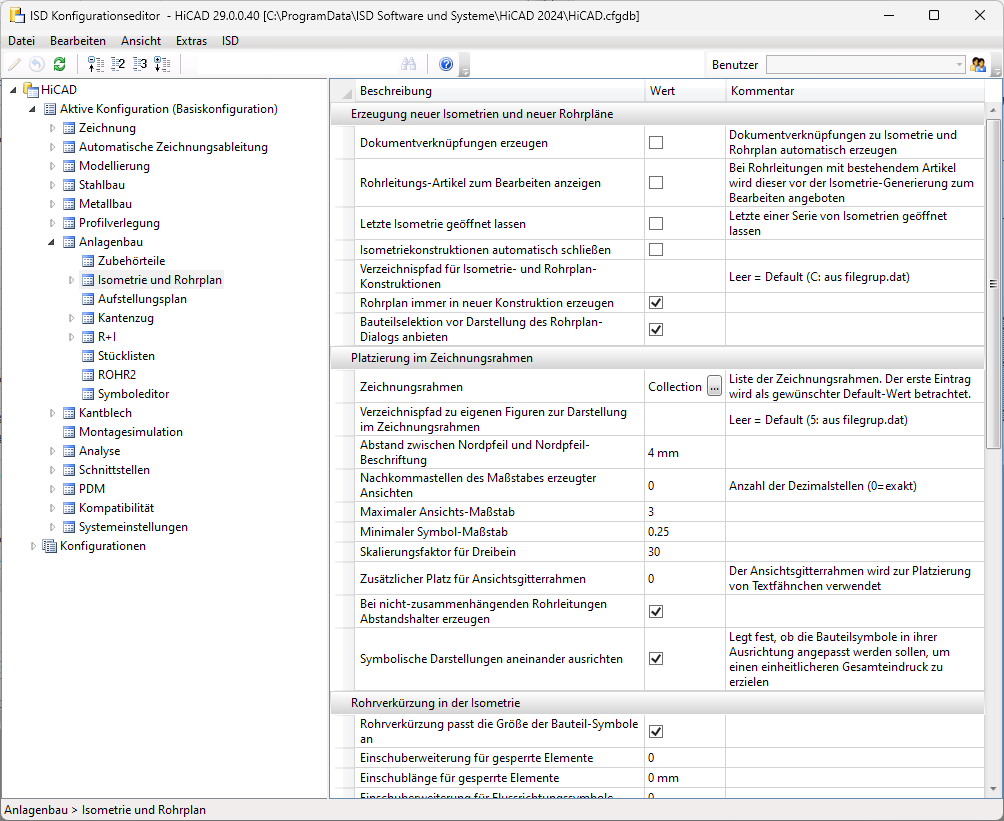Click the expand all tree levels icon

coord(162,64)
